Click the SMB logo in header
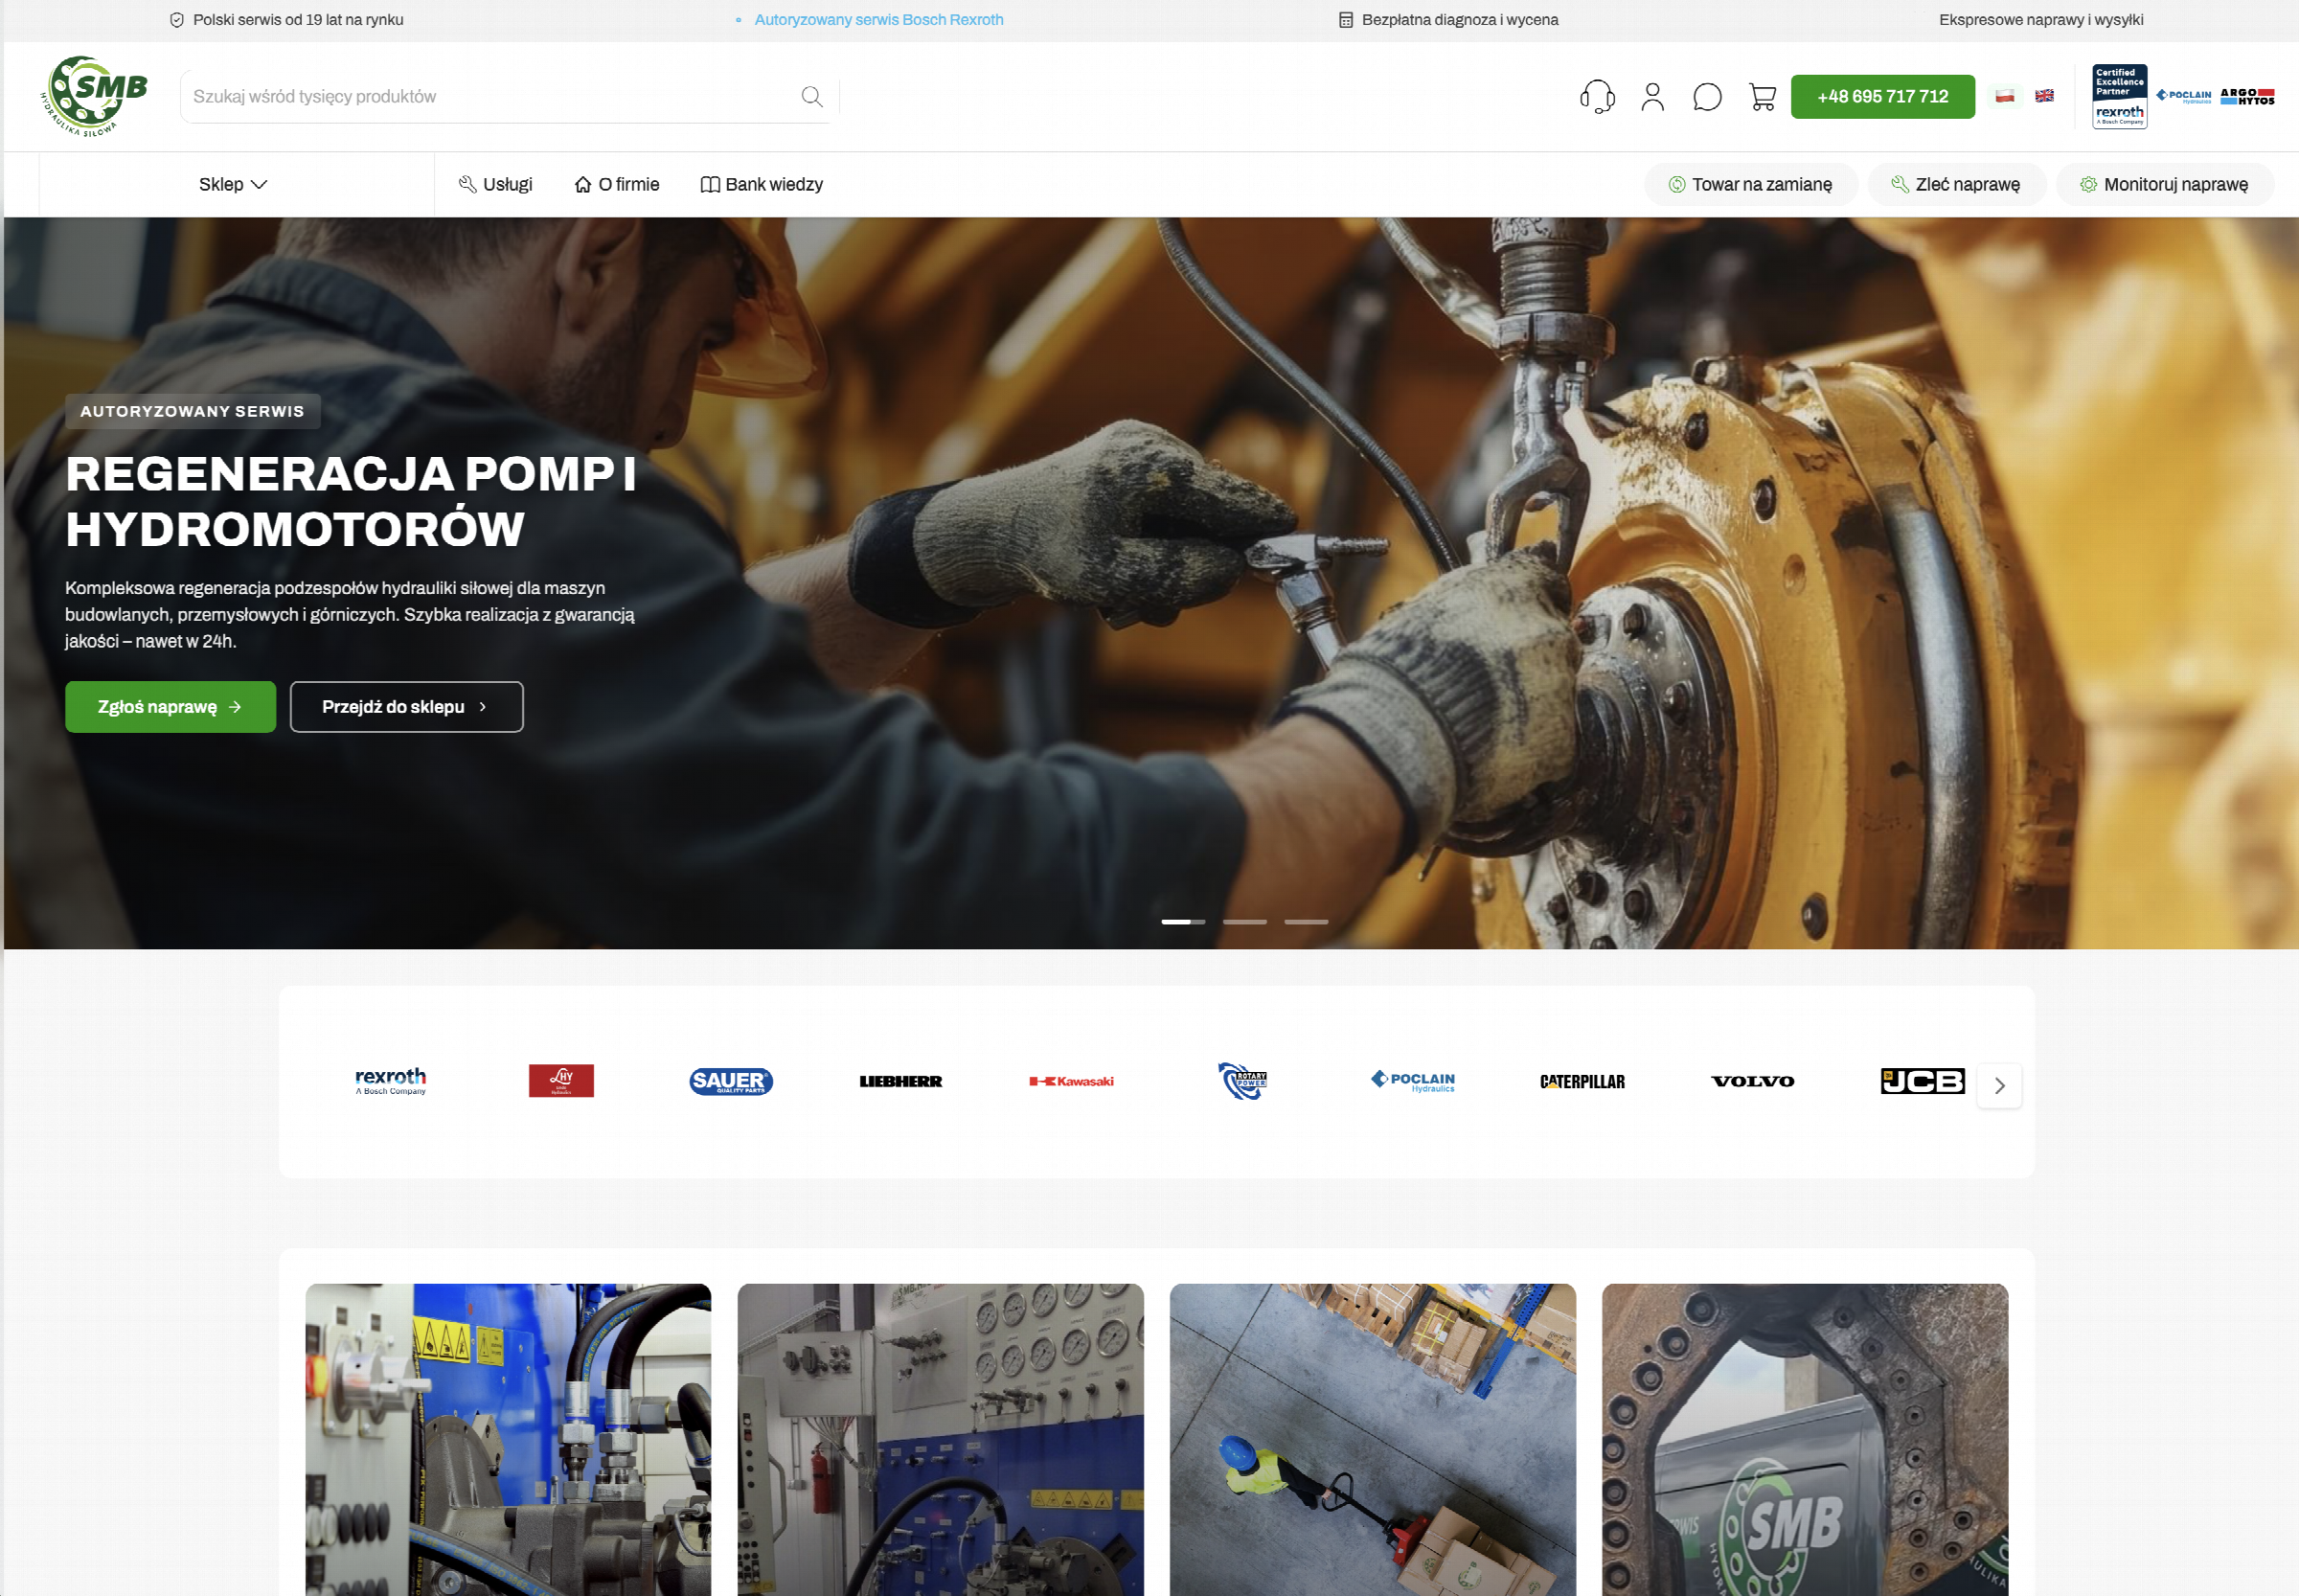The image size is (2299, 1596). (x=95, y=96)
